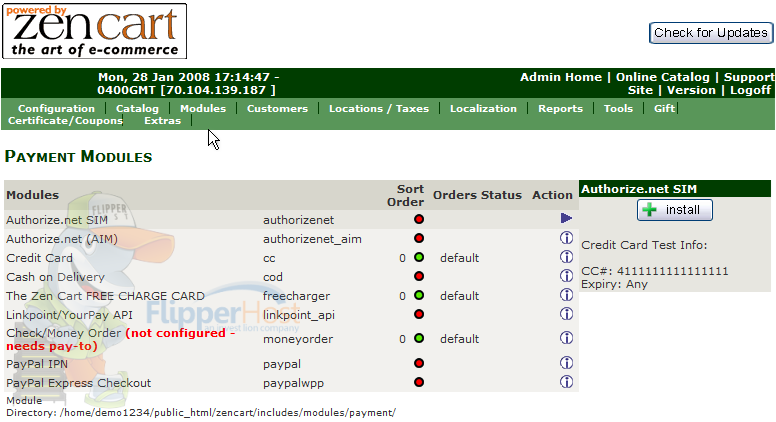Install the Authorize.net SIM module

[x=675, y=210]
